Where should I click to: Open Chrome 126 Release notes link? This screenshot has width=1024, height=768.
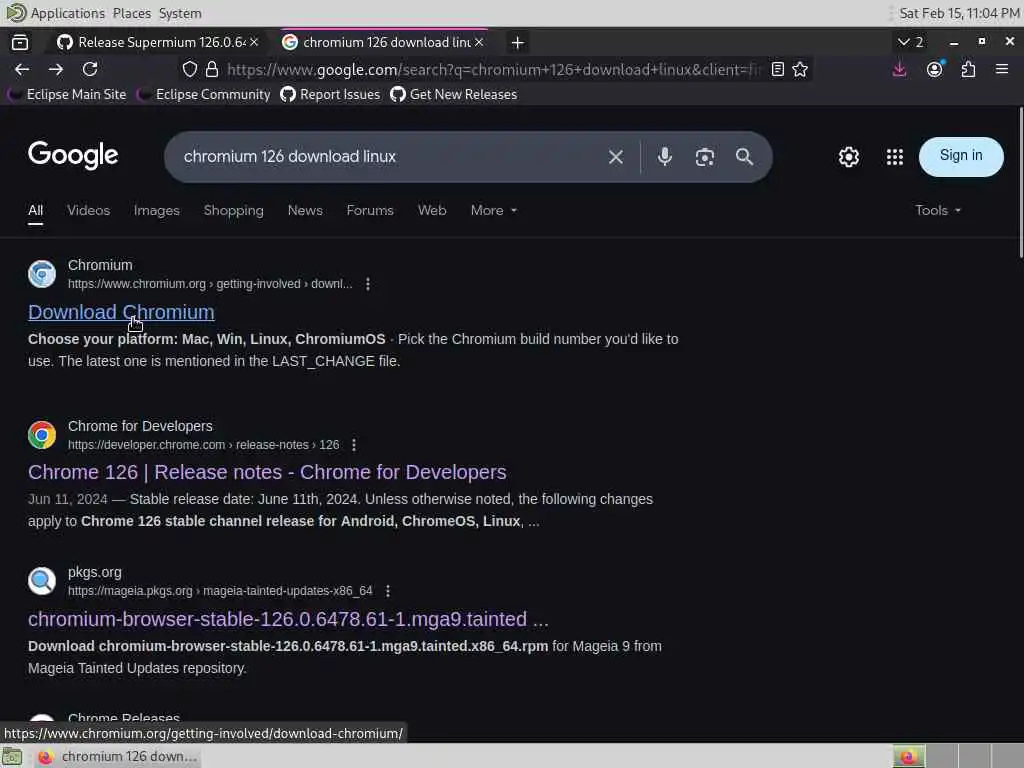point(267,472)
